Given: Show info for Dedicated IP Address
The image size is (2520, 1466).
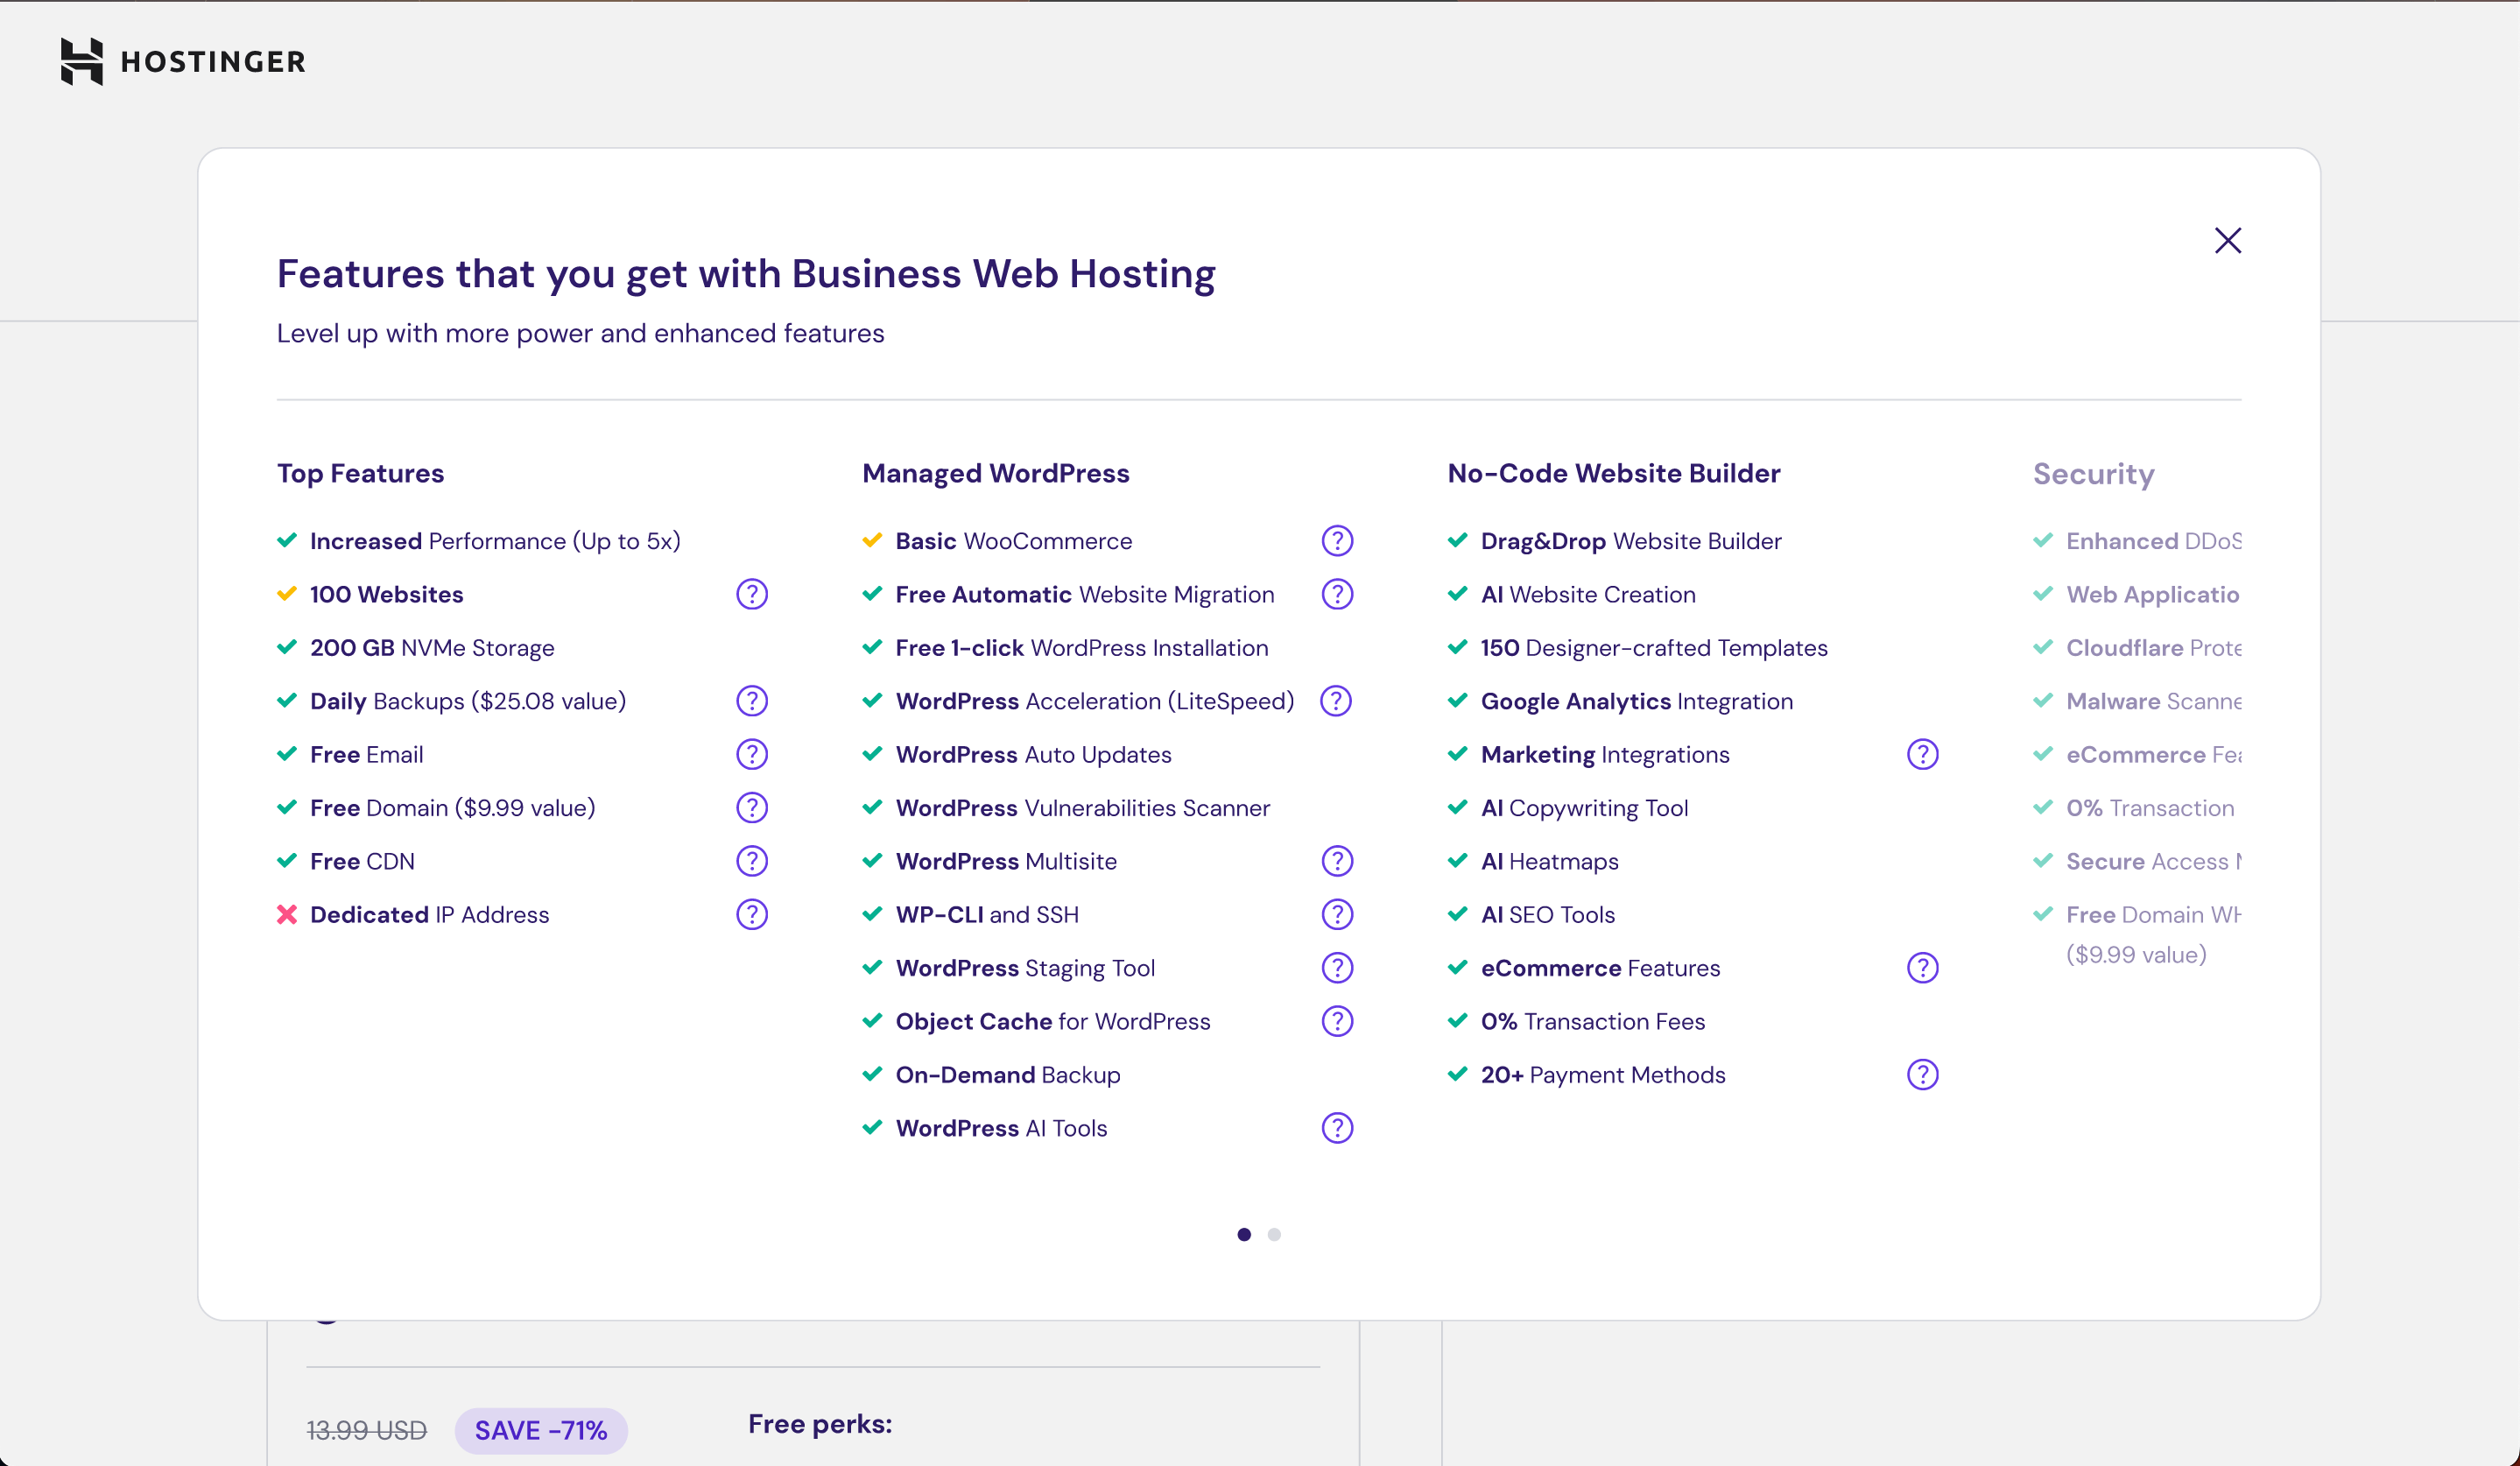Looking at the screenshot, I should (x=752, y=914).
